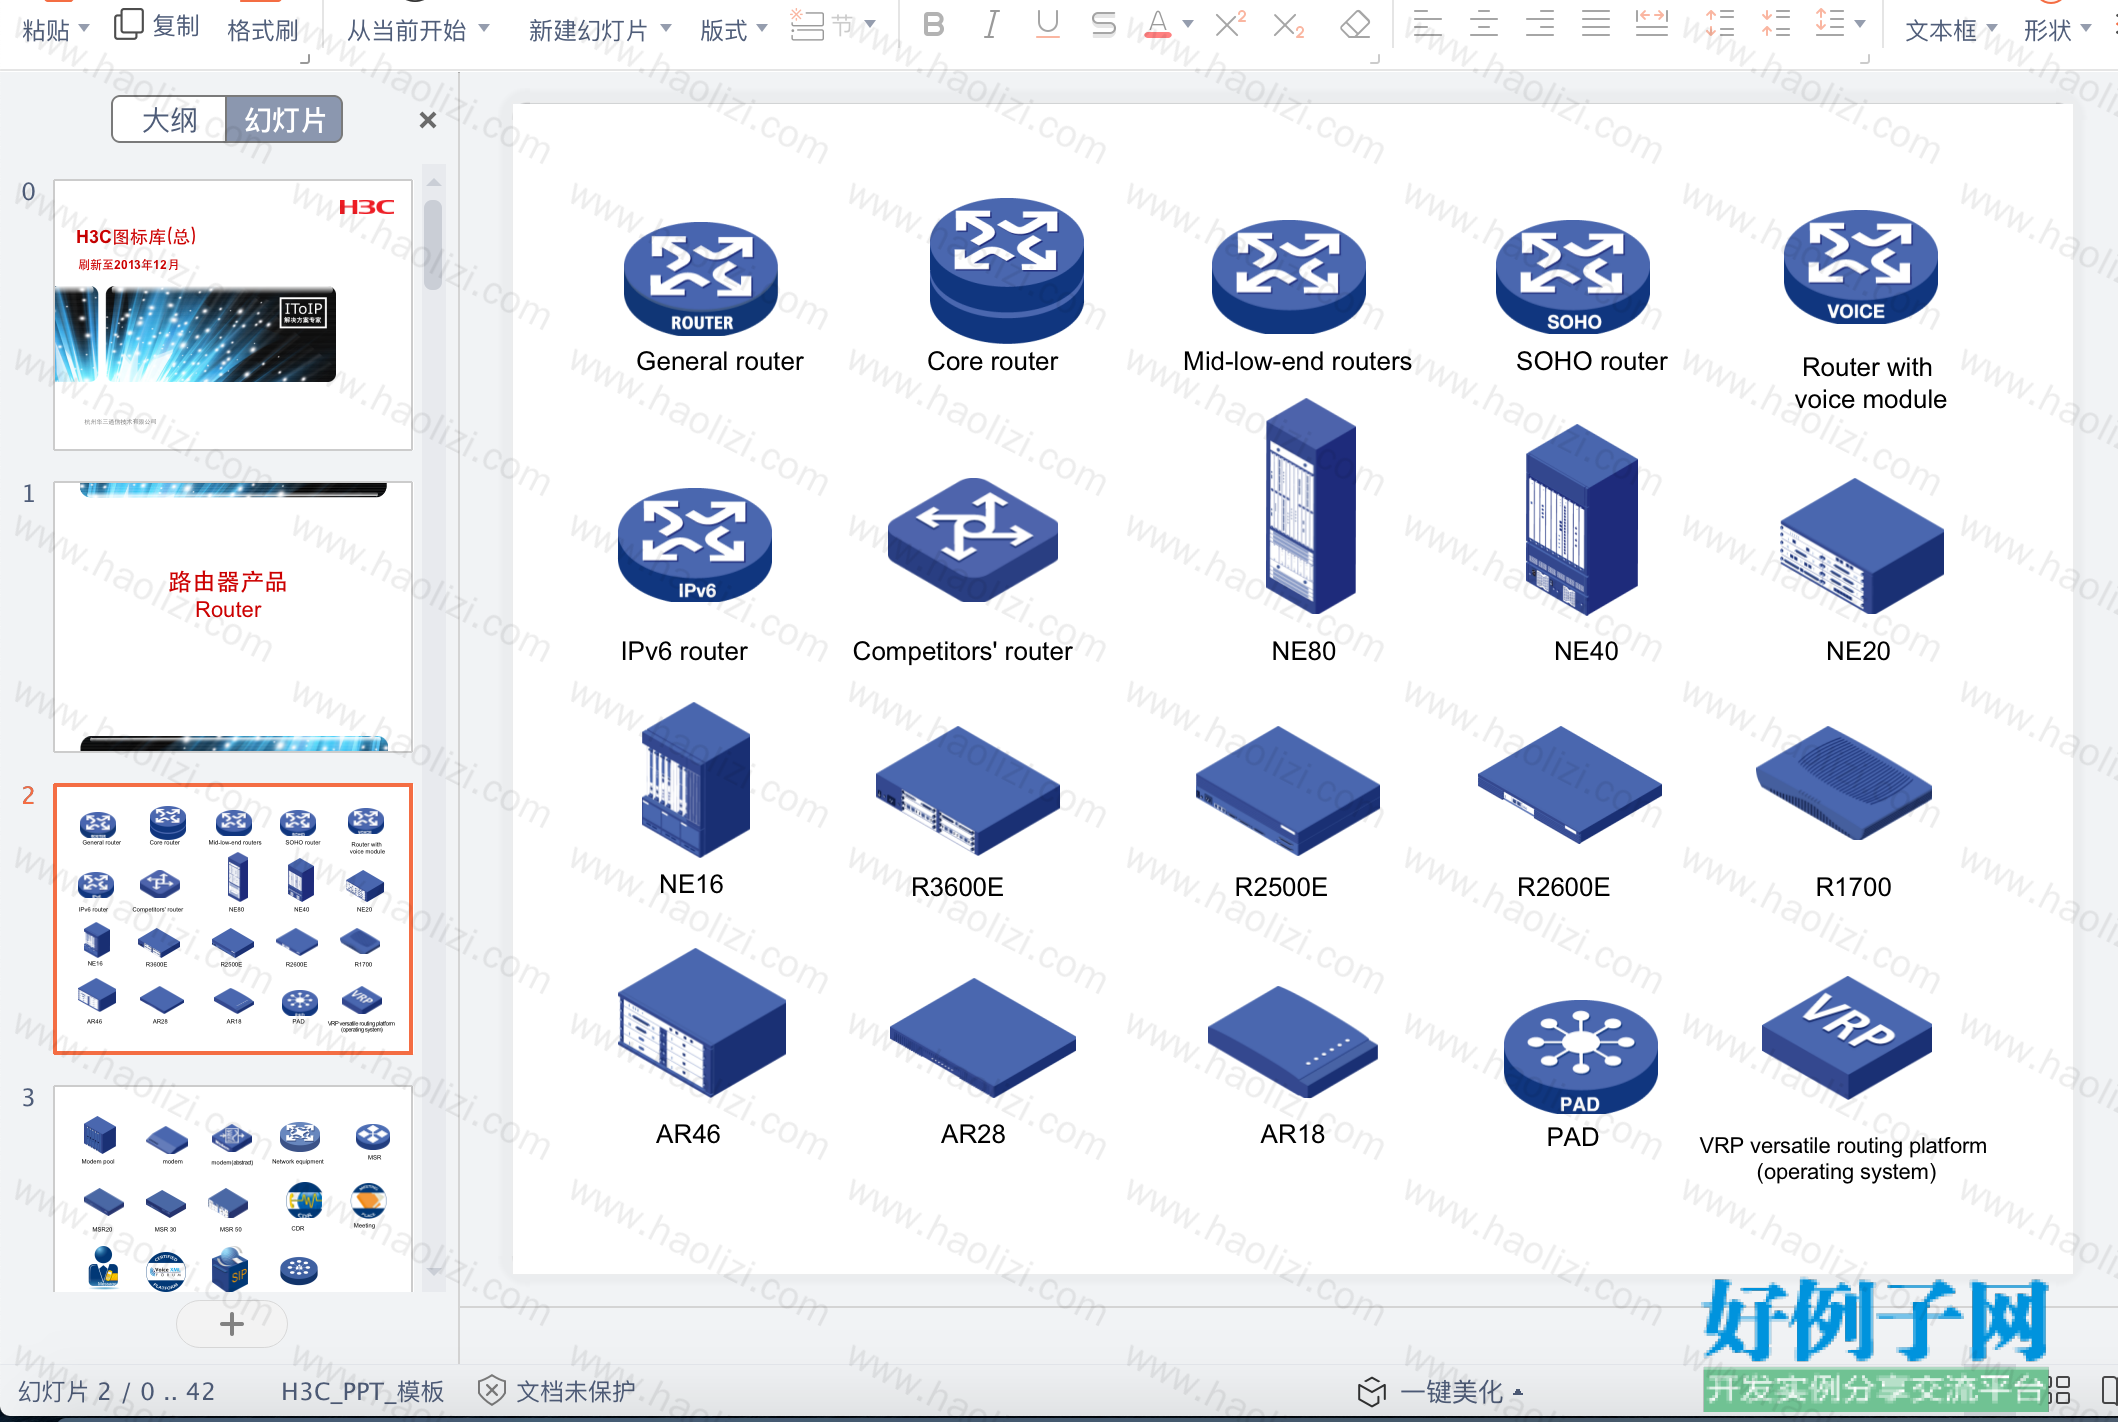This screenshot has height=1422, width=2118.
Task: Select the VRP platform icon
Action: click(x=1847, y=1037)
